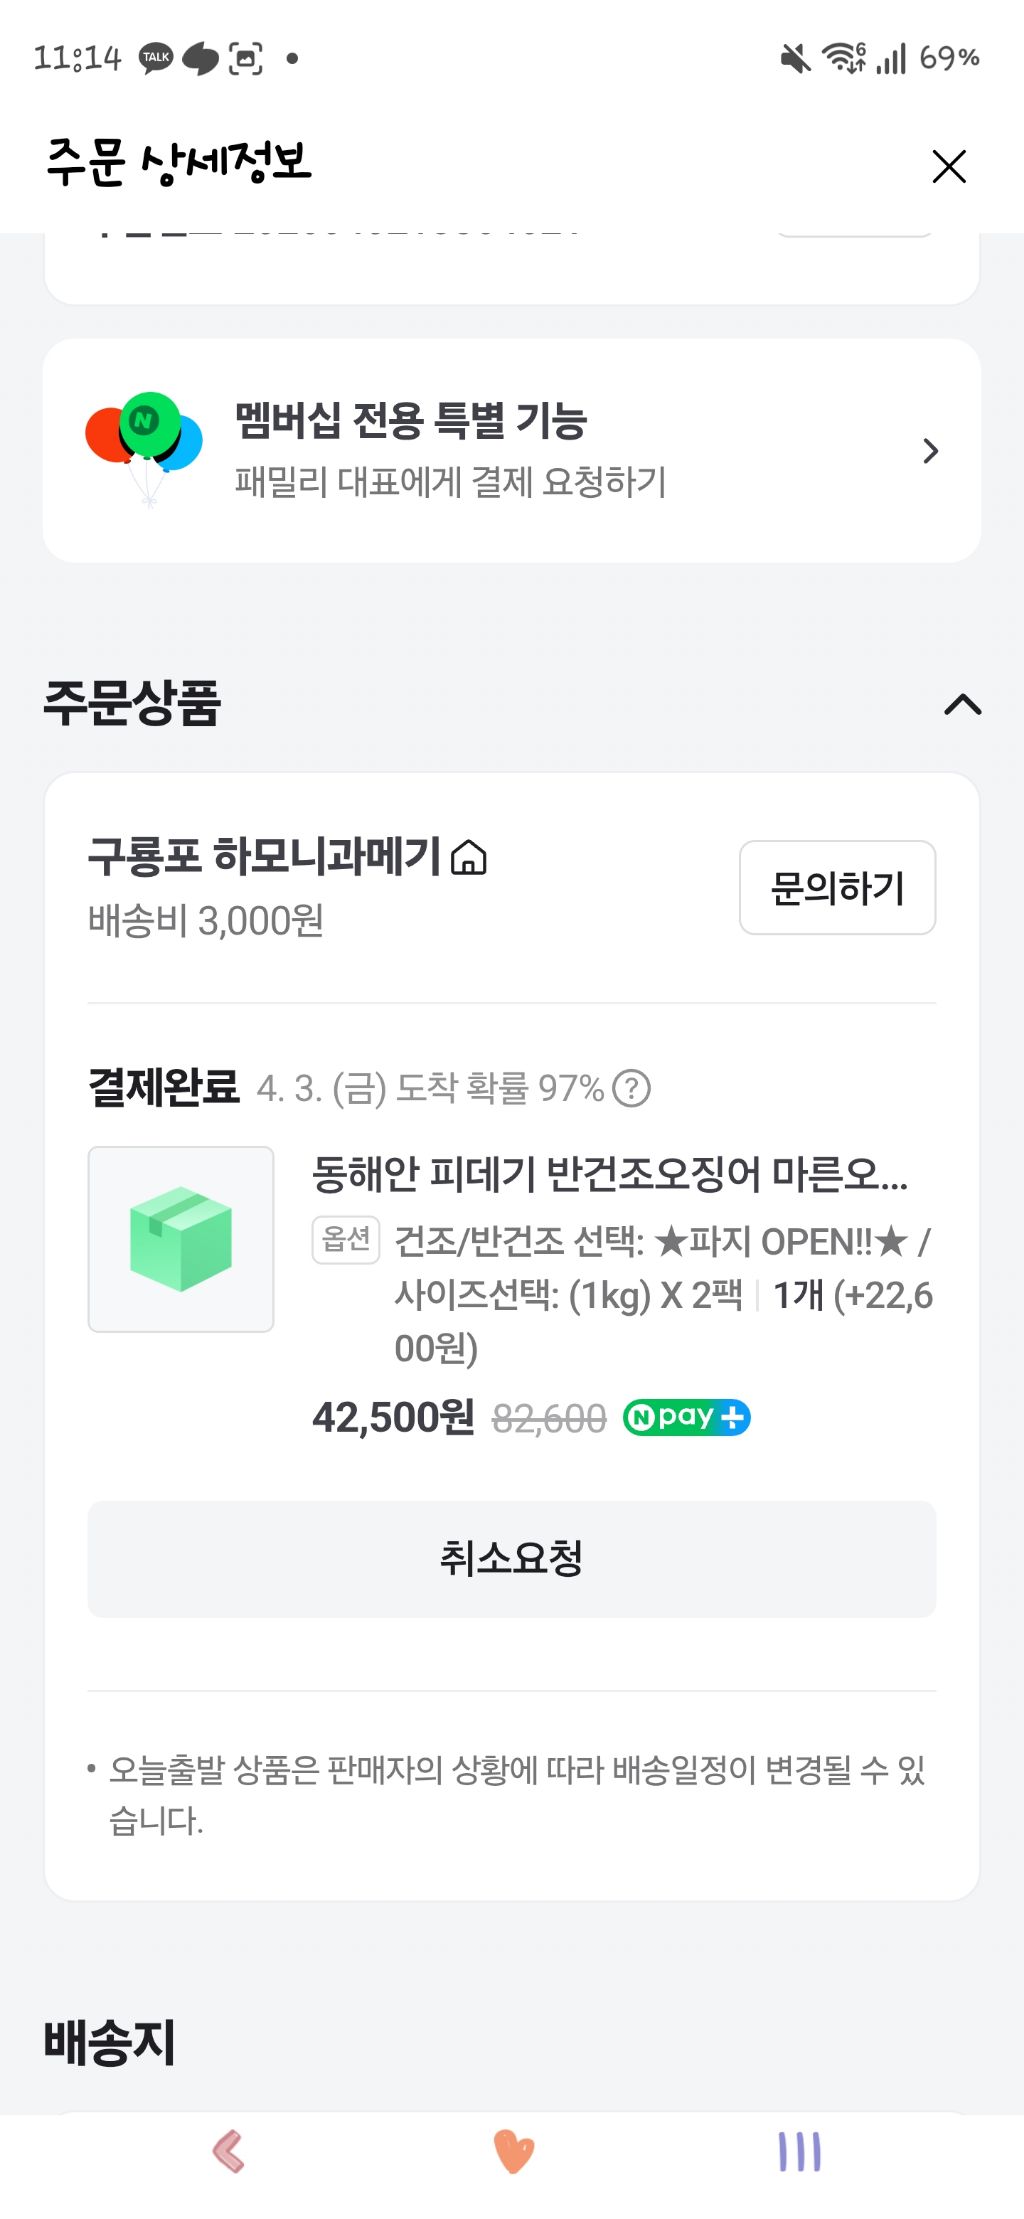Tap the 결제완료 order status label
This screenshot has width=1024, height=2219.
(164, 1087)
